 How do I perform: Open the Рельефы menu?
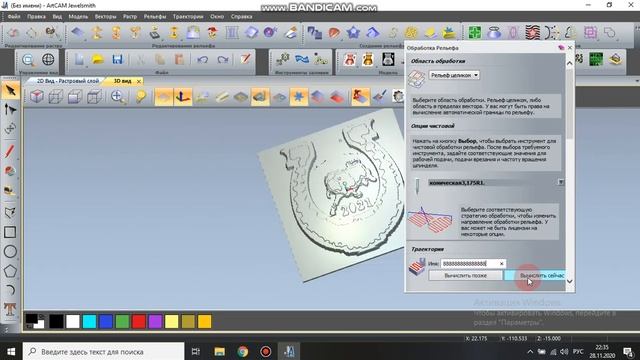155,17
